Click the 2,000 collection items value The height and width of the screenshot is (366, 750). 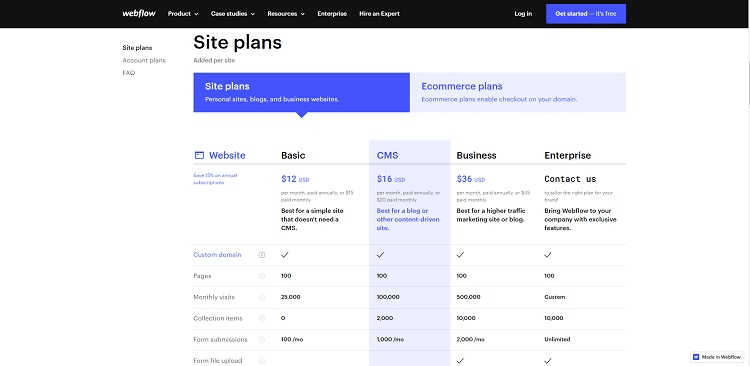(385, 318)
